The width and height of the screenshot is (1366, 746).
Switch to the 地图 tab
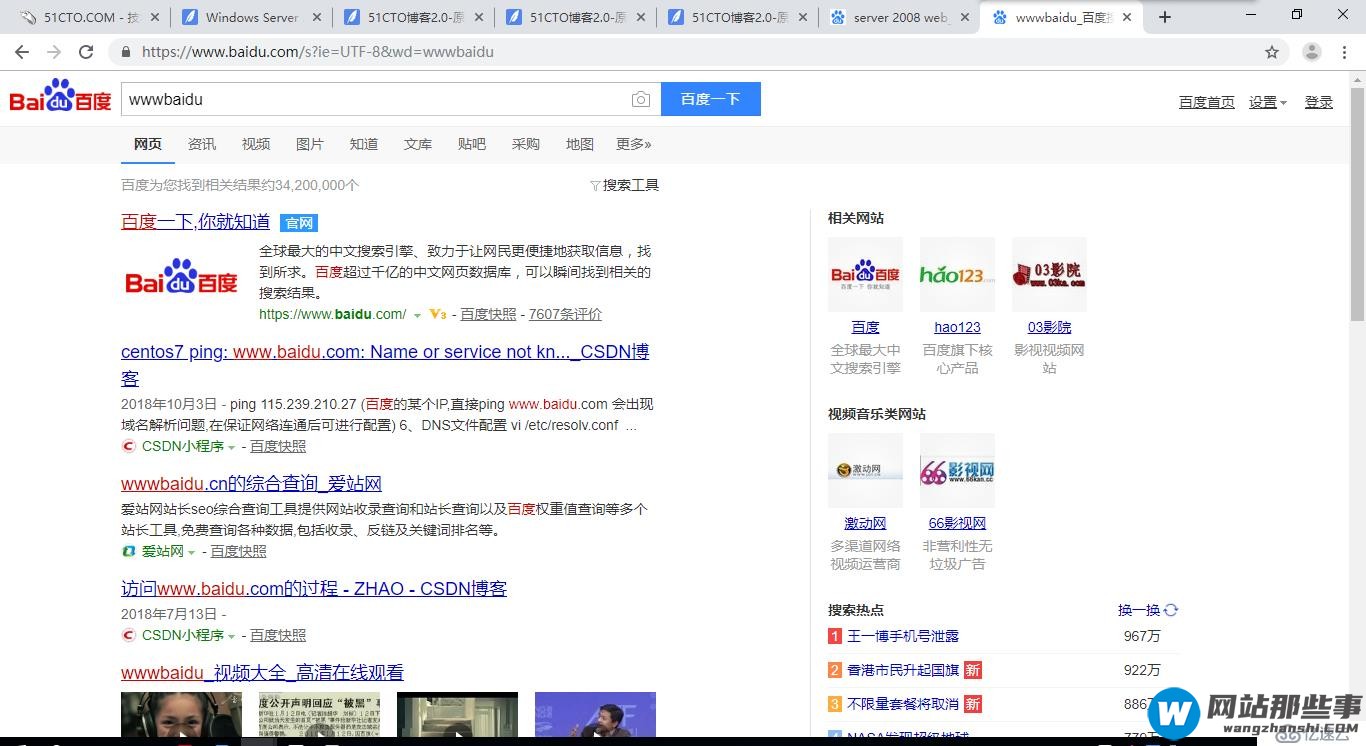[580, 144]
